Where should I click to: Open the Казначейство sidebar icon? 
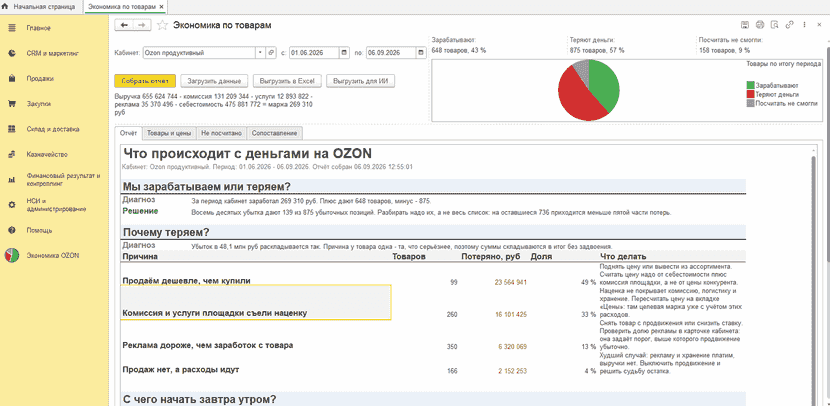click(12, 155)
